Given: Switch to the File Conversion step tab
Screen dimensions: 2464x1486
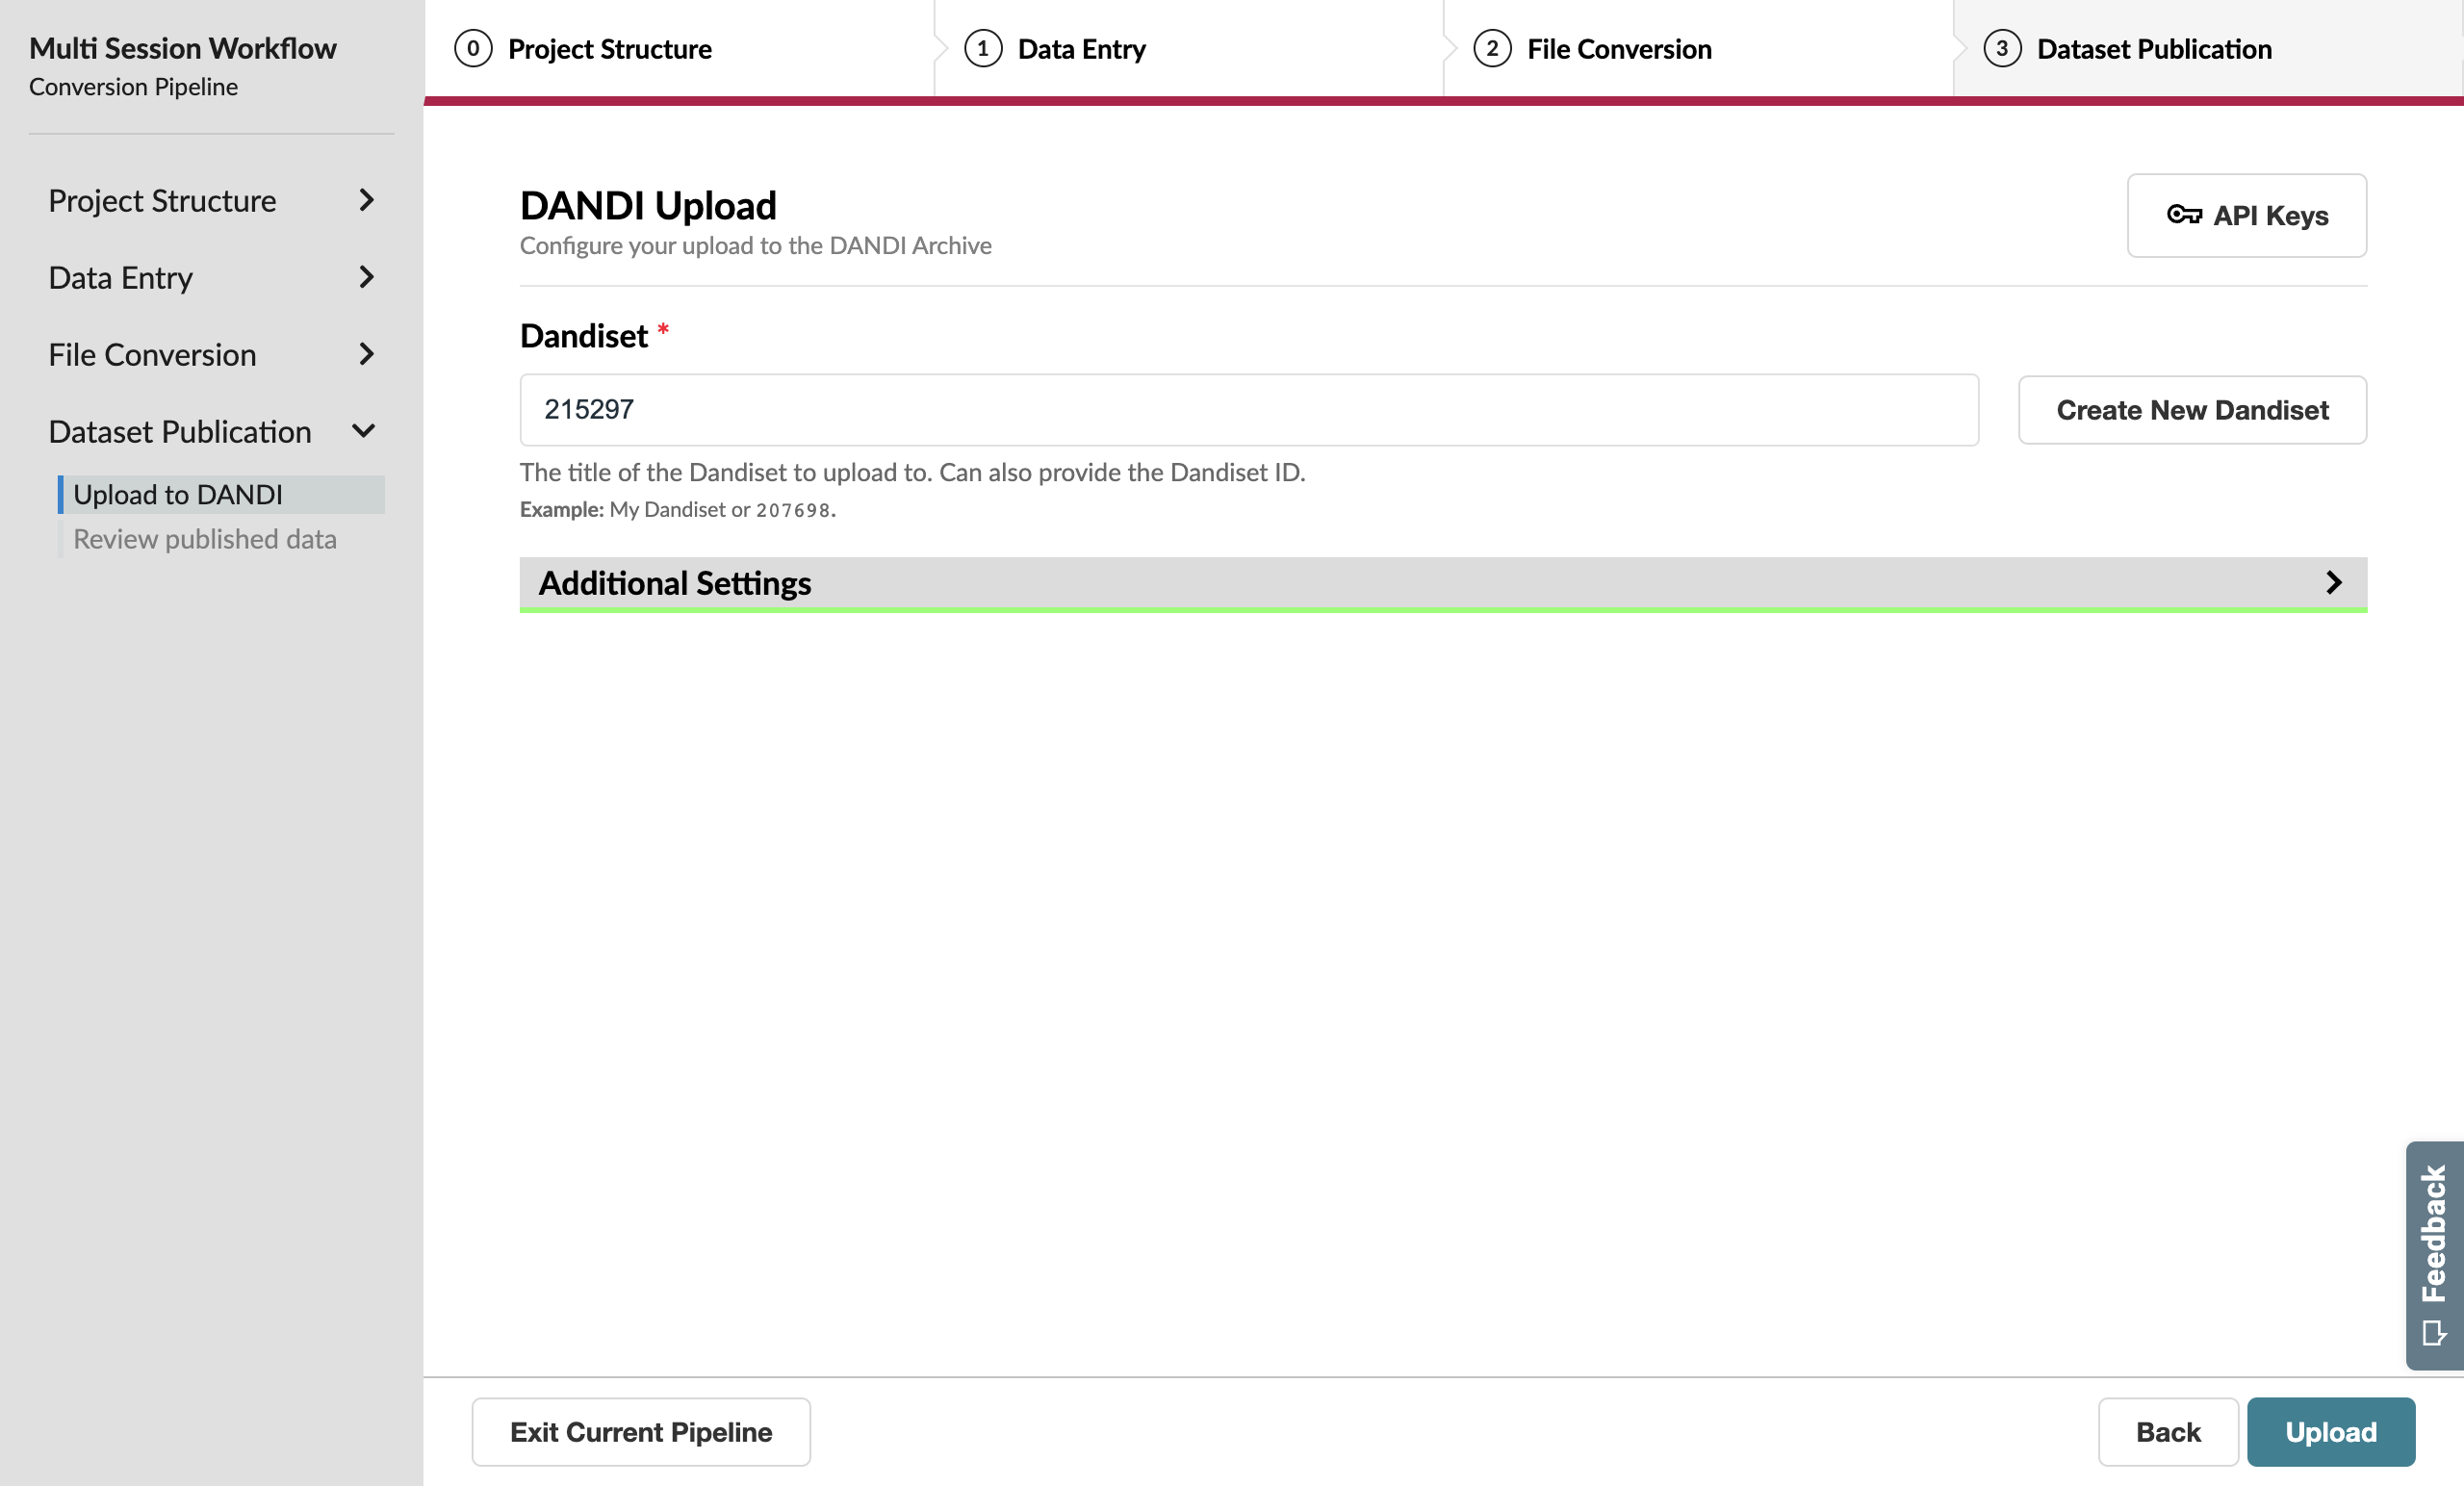Looking at the screenshot, I should 1698,49.
